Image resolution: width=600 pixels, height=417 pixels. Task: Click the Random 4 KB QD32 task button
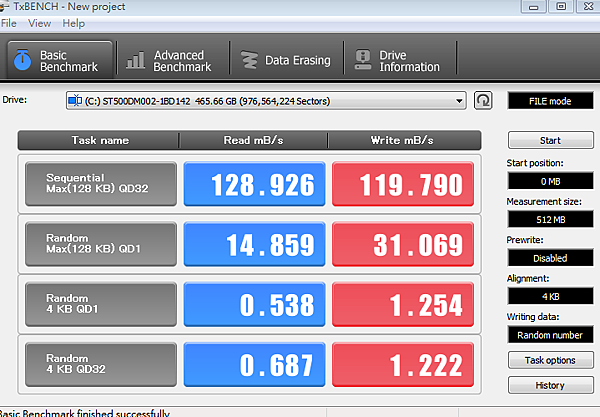pos(101,364)
